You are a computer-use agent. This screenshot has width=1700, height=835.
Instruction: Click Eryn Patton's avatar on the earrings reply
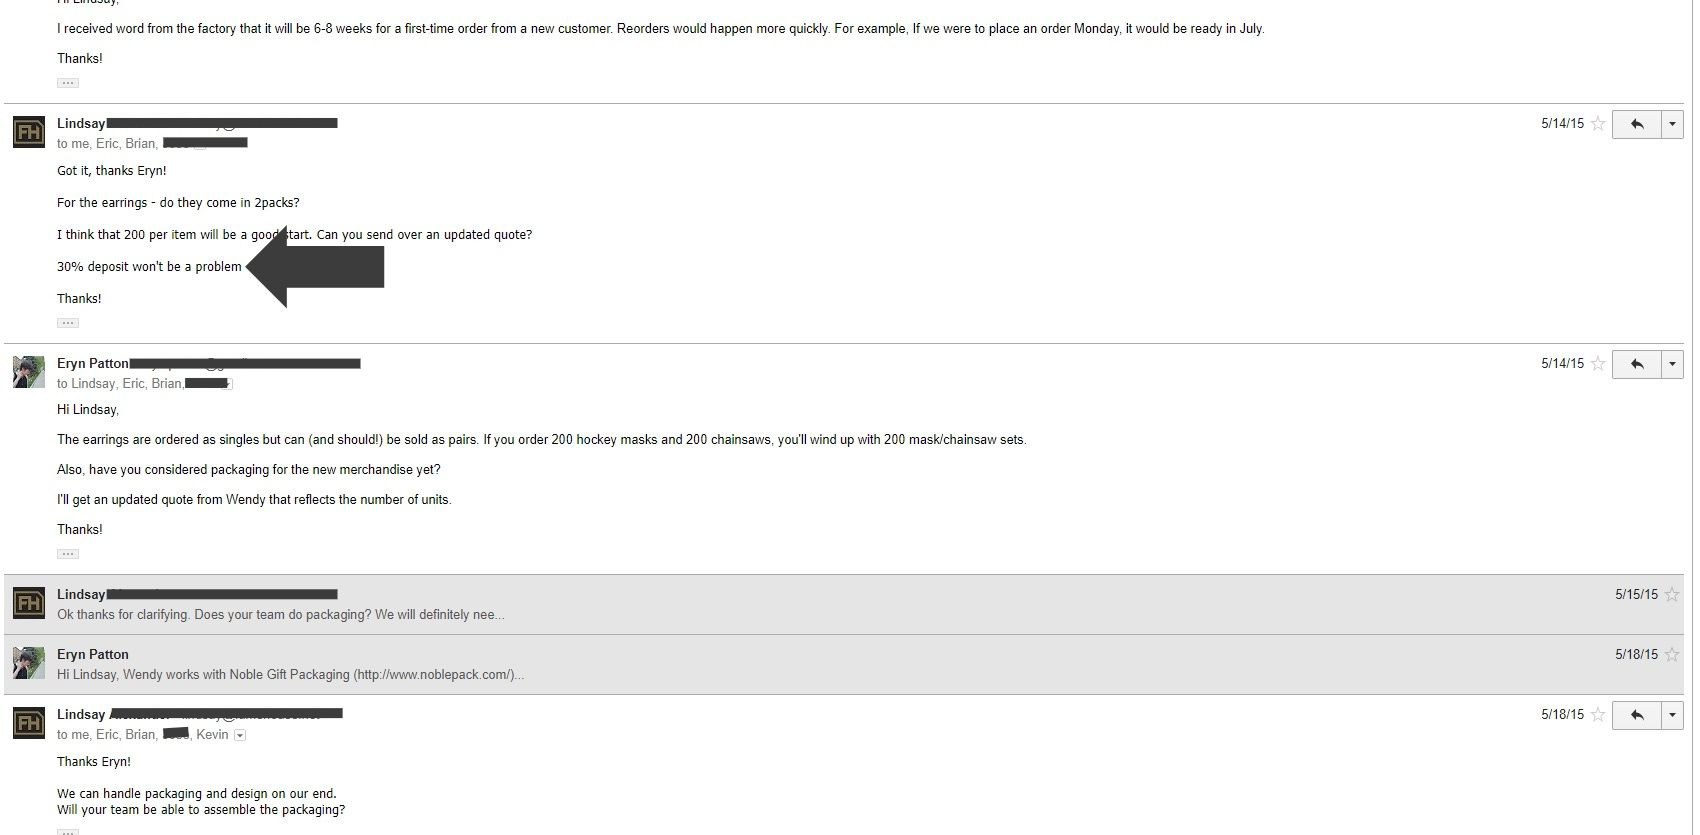[29, 372]
